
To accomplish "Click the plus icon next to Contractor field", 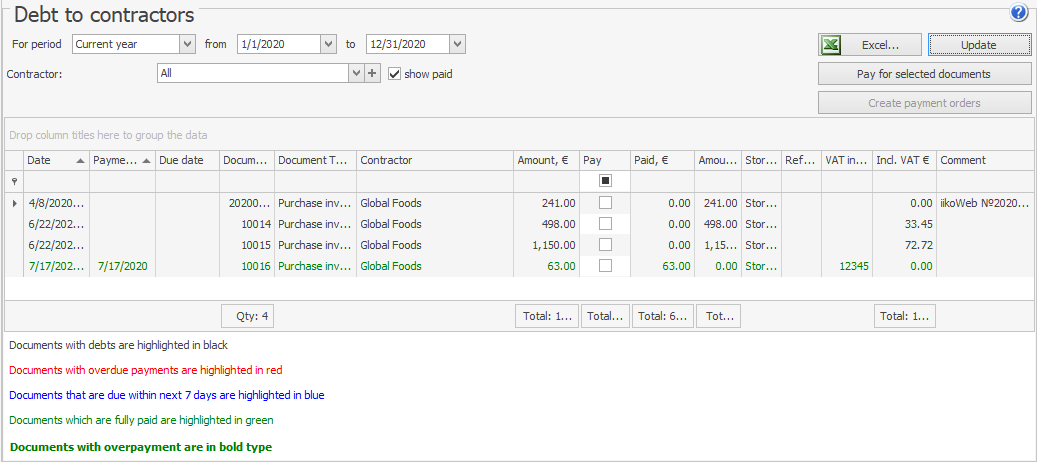I will [x=372, y=73].
